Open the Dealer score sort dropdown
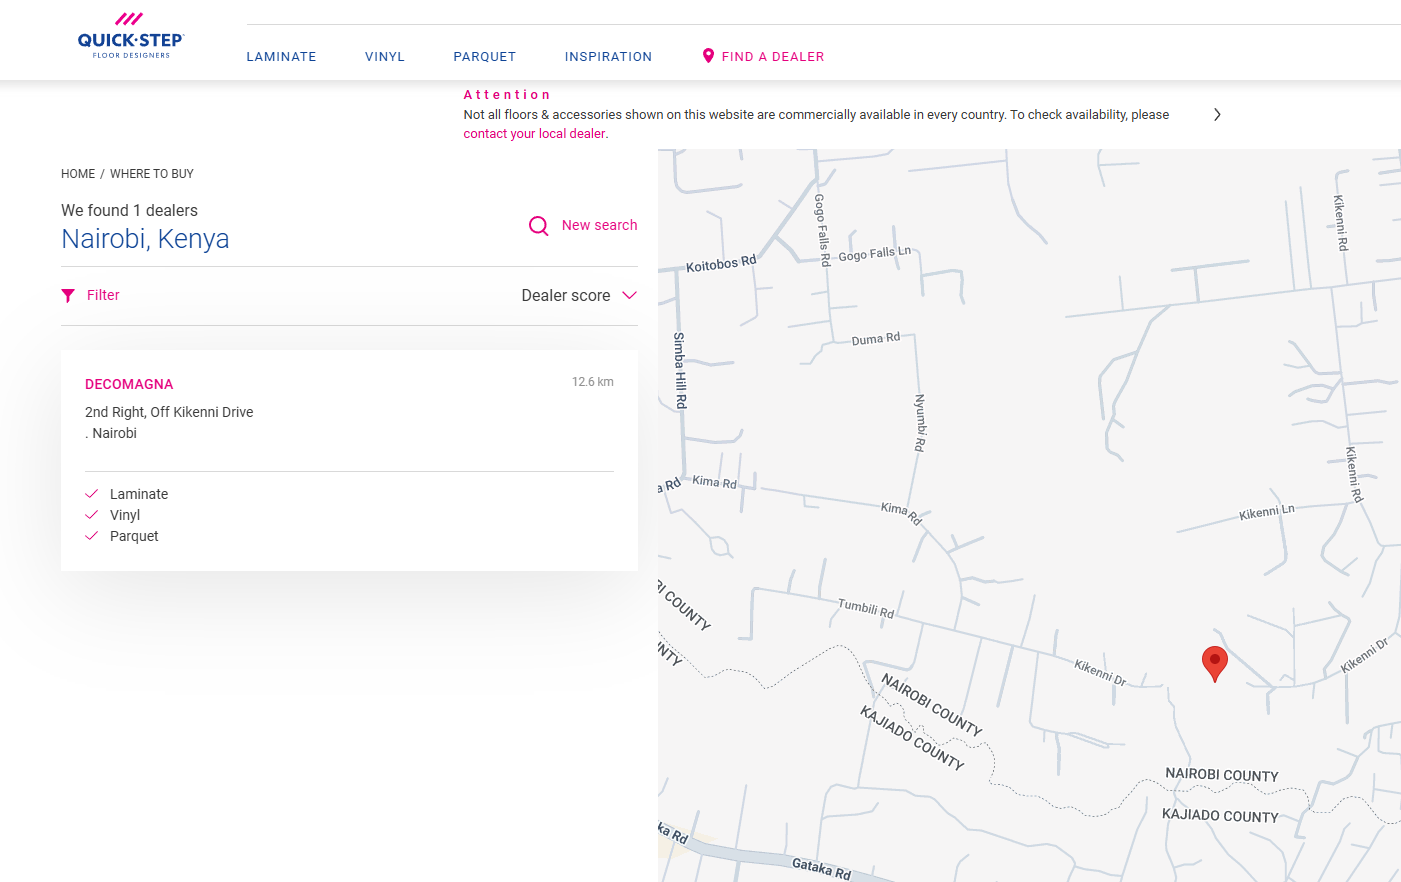 pyautogui.click(x=579, y=296)
